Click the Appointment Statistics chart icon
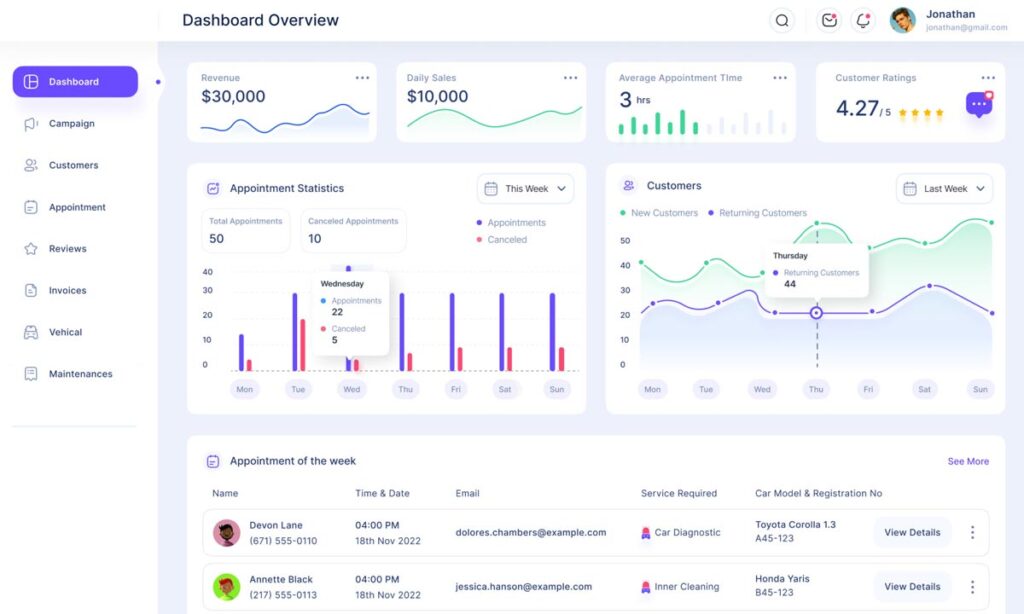Image resolution: width=1024 pixels, height=614 pixels. point(213,188)
